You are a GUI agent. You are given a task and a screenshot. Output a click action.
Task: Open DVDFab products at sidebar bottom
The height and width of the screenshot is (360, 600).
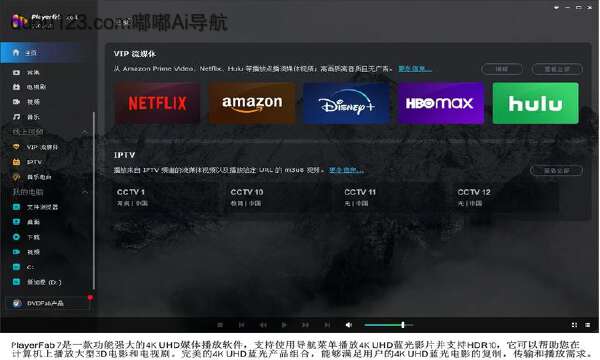coord(45,303)
